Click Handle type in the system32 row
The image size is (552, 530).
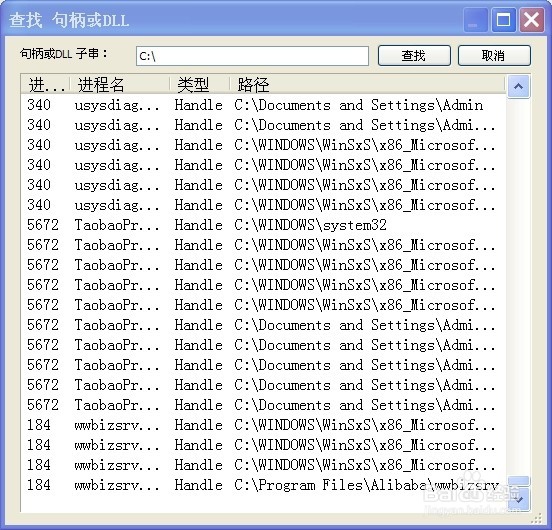pyautogui.click(x=199, y=225)
